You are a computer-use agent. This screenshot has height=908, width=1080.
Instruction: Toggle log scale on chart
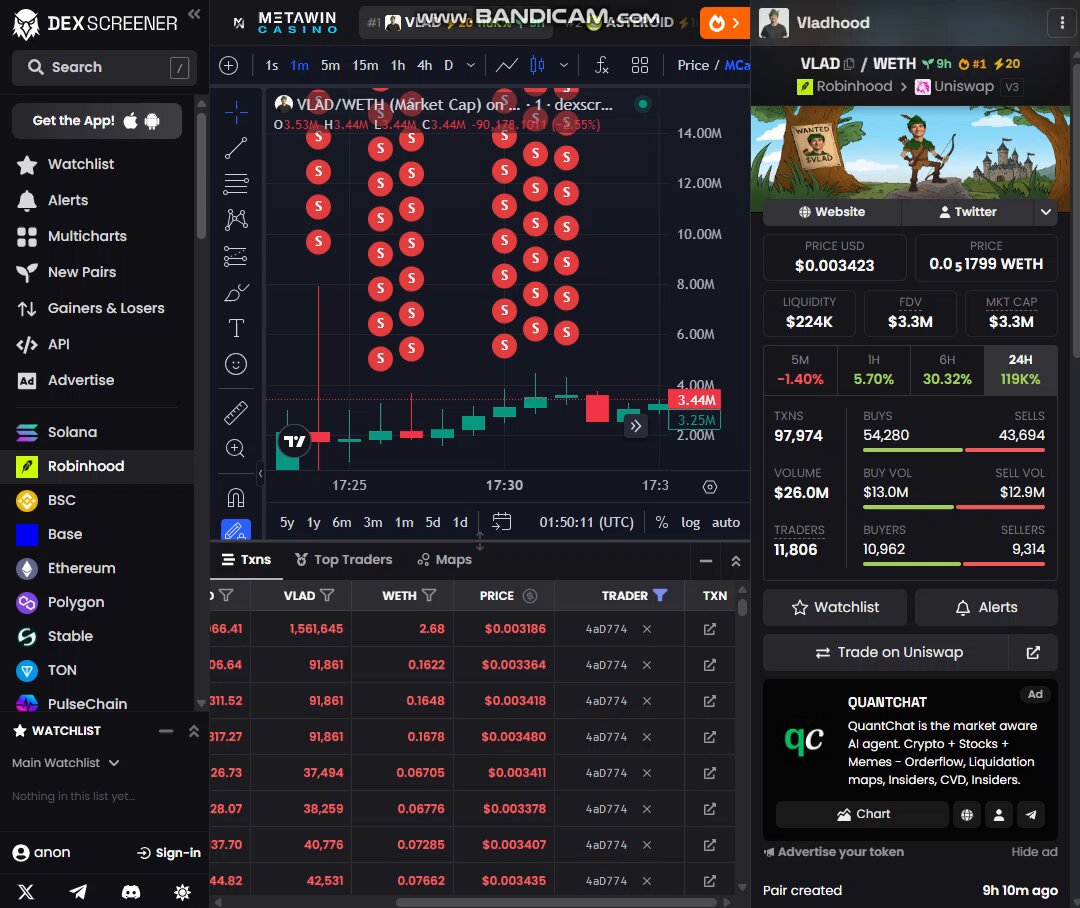click(x=690, y=522)
